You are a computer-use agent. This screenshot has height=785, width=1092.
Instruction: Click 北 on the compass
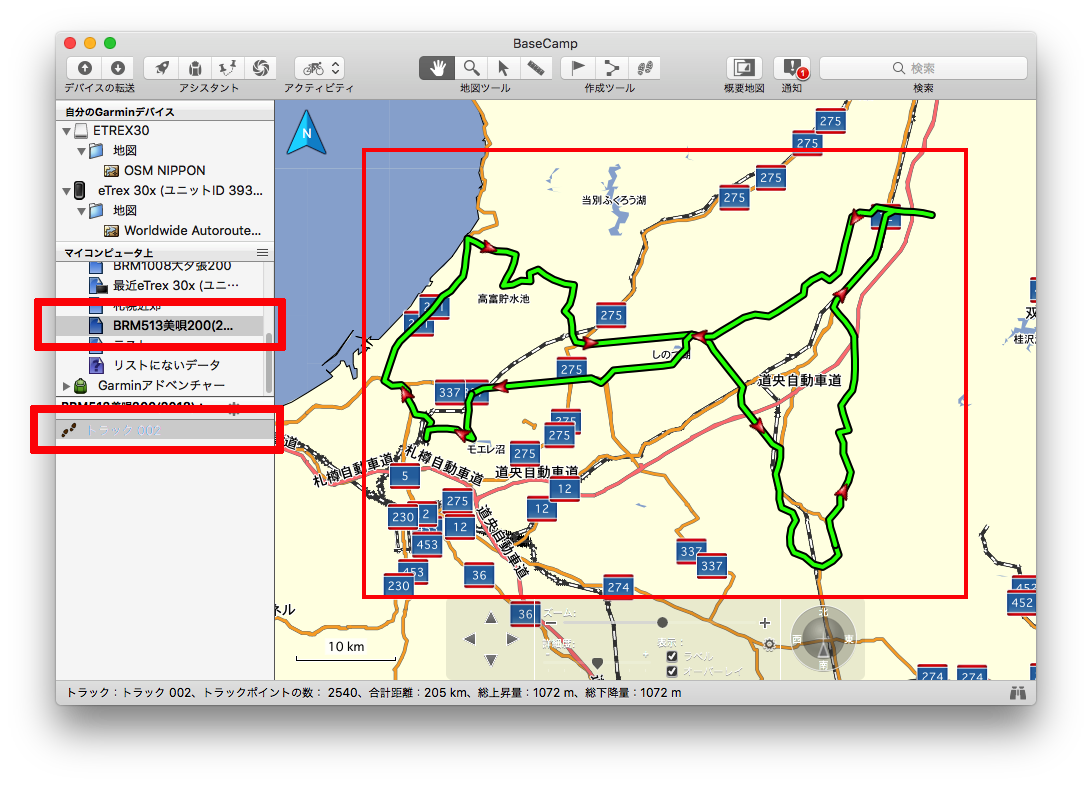(x=823, y=612)
